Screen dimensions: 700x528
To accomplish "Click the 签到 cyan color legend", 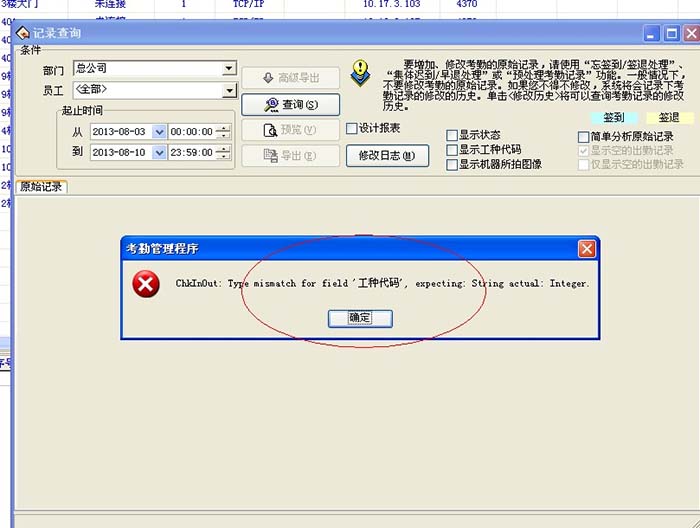I will [x=614, y=118].
